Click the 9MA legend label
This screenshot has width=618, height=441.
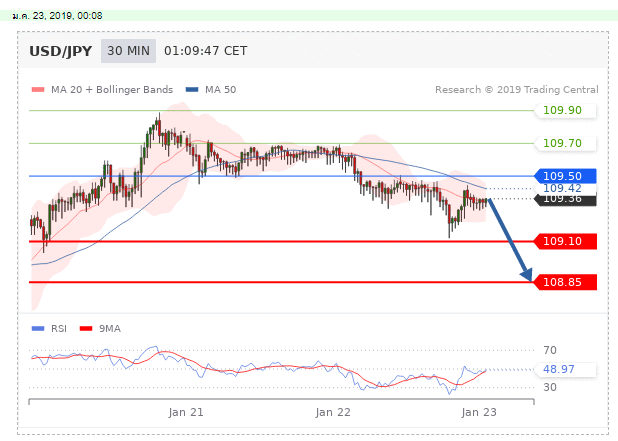[110, 328]
